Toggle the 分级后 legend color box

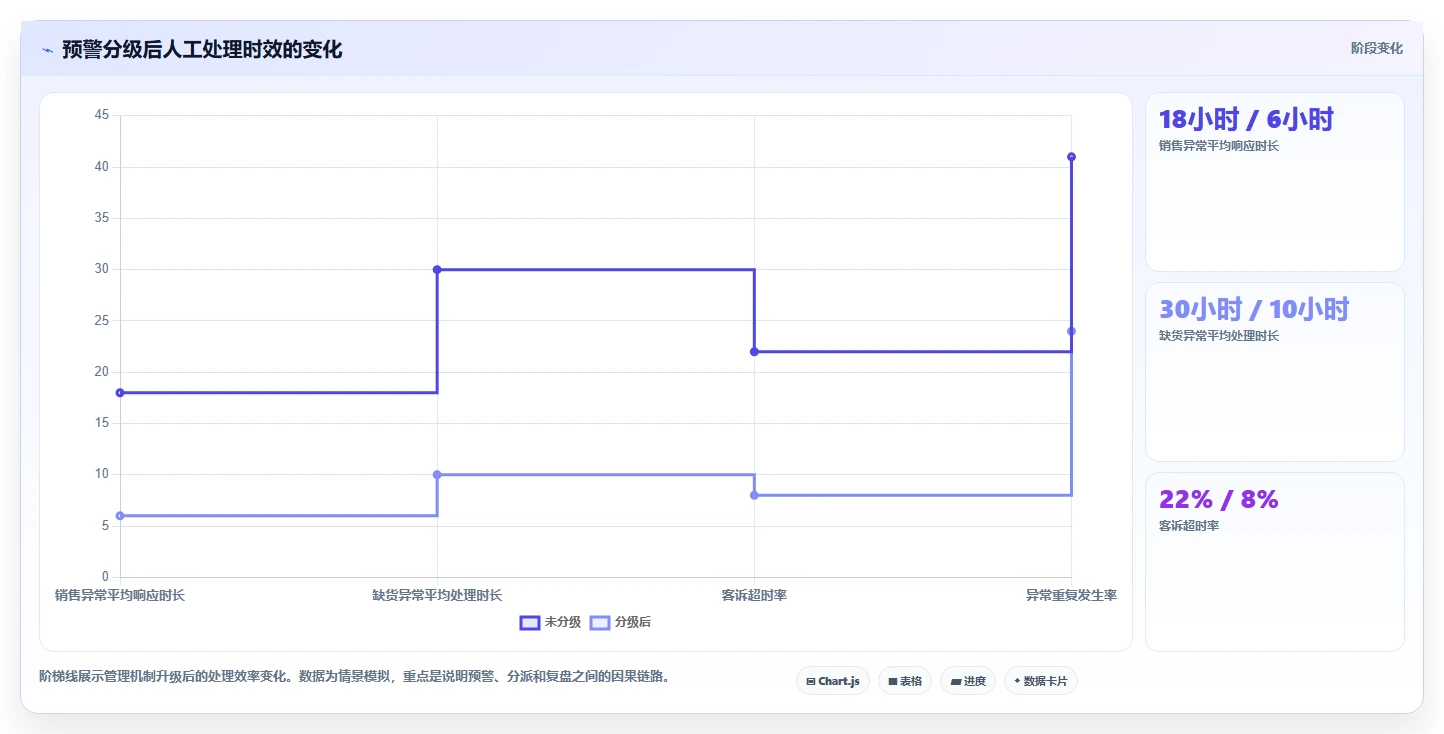point(600,622)
